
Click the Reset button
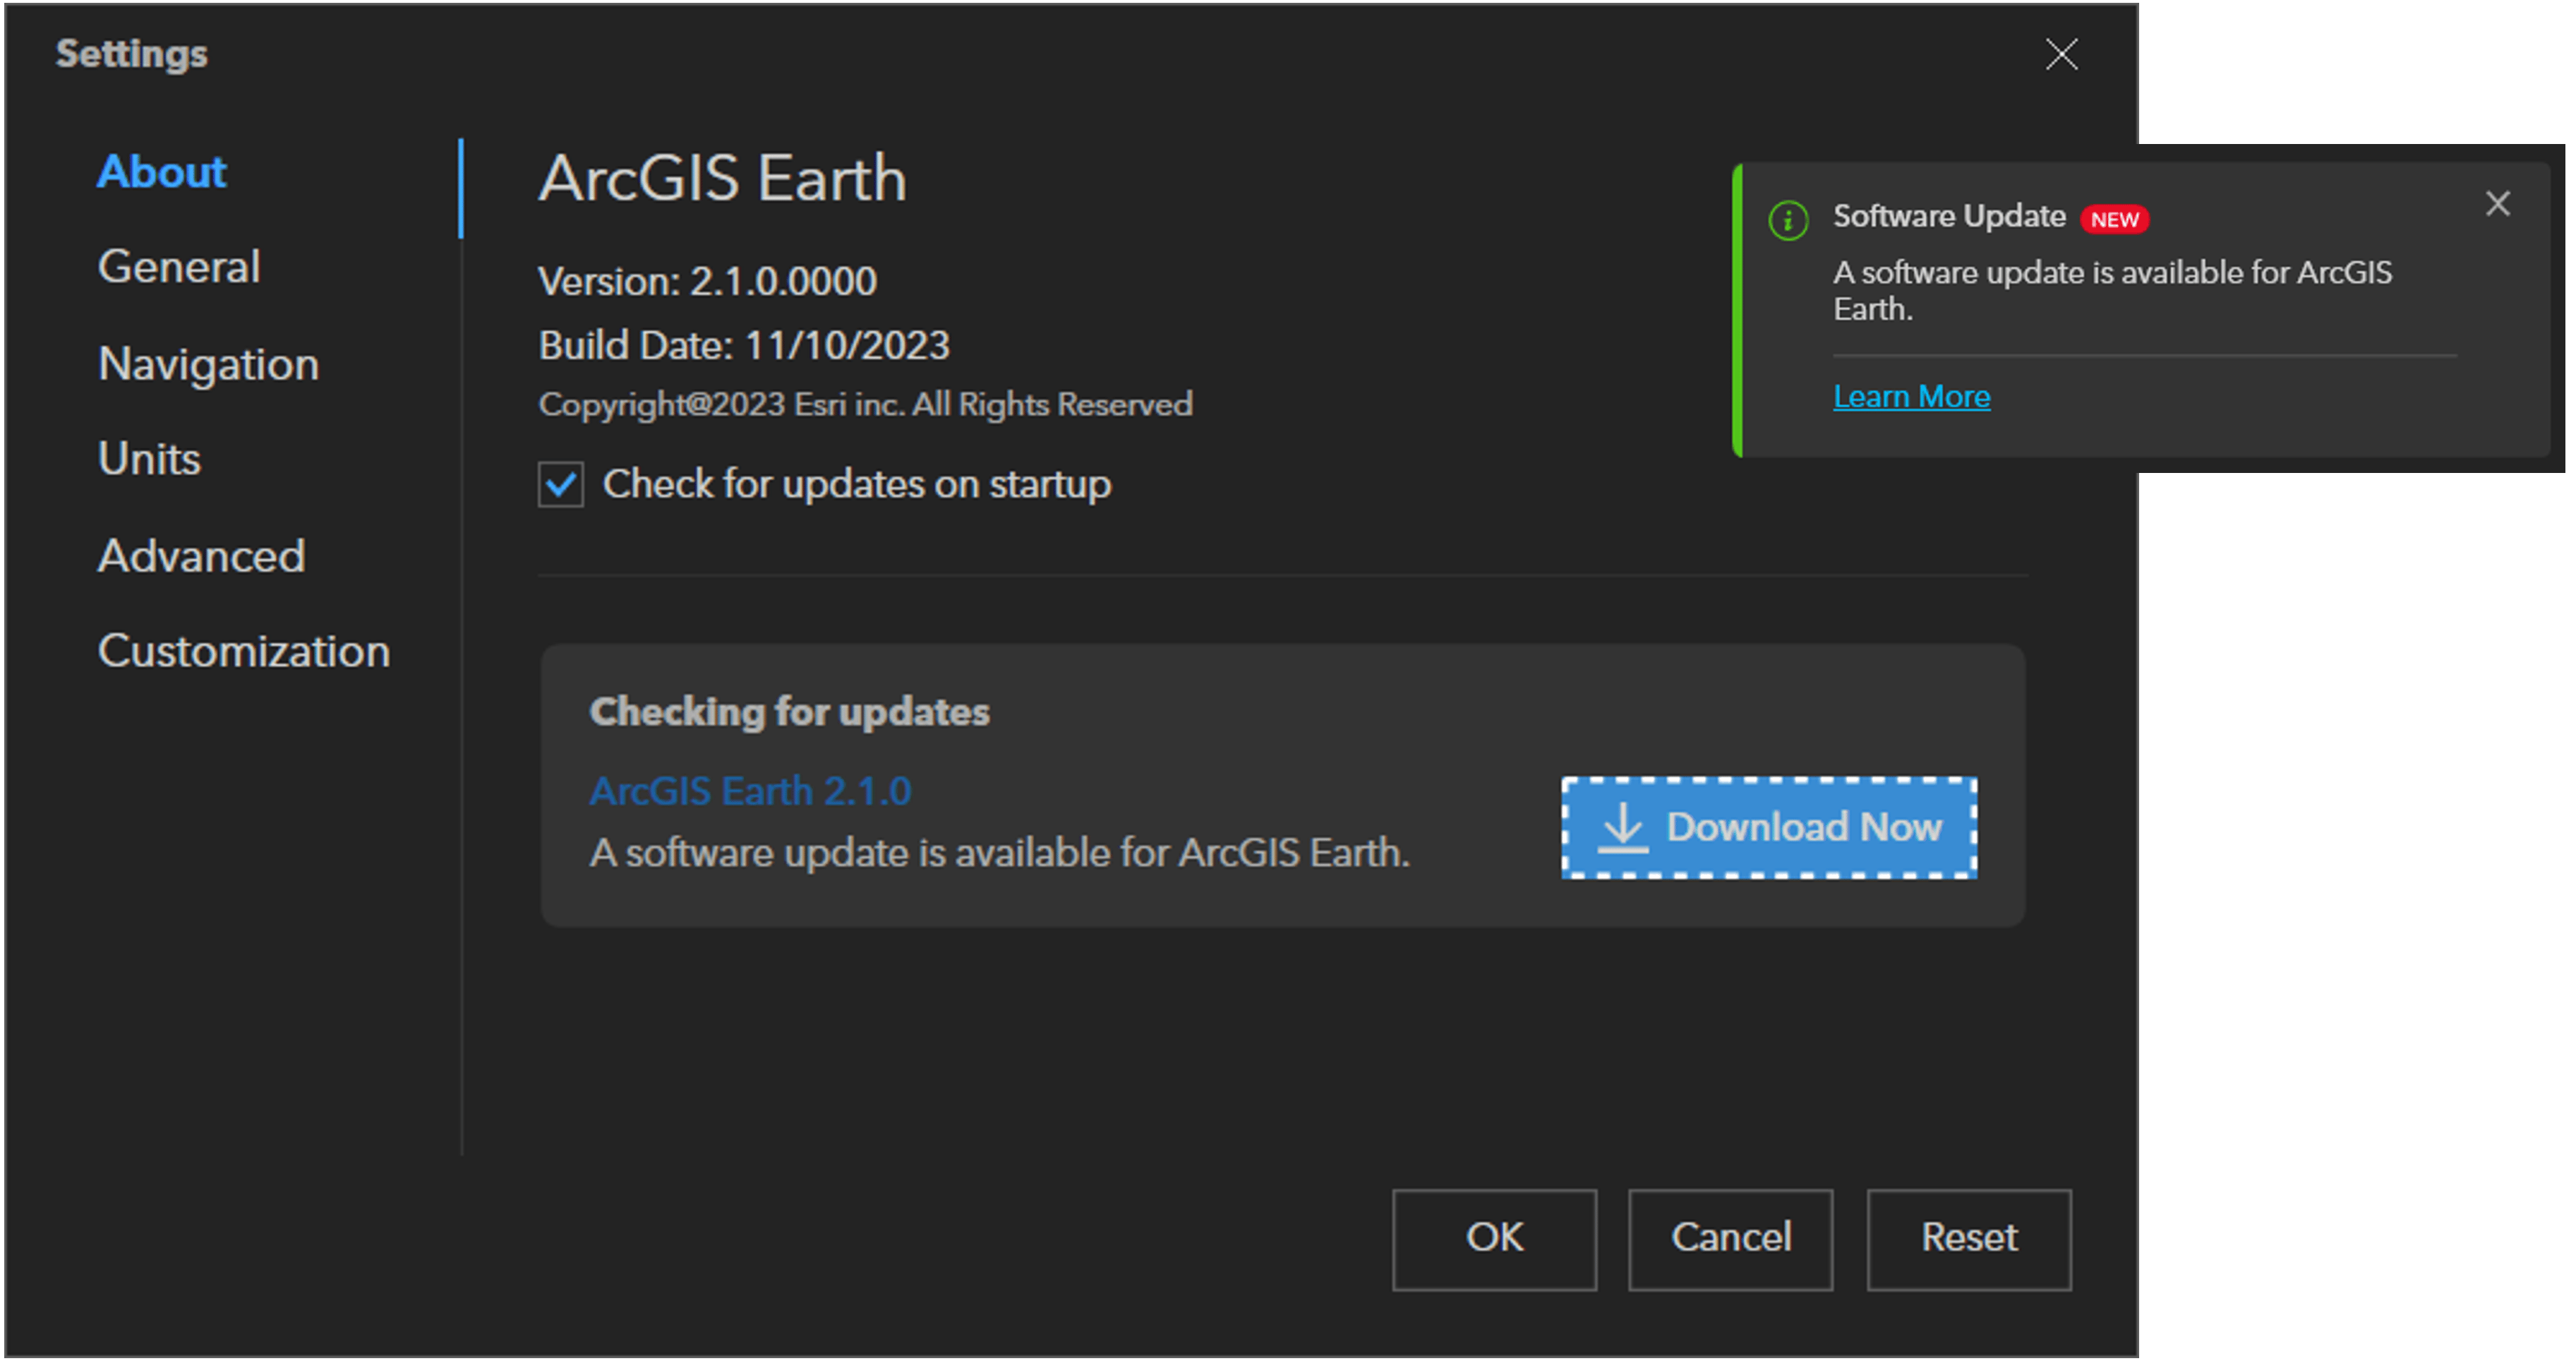point(1968,1238)
